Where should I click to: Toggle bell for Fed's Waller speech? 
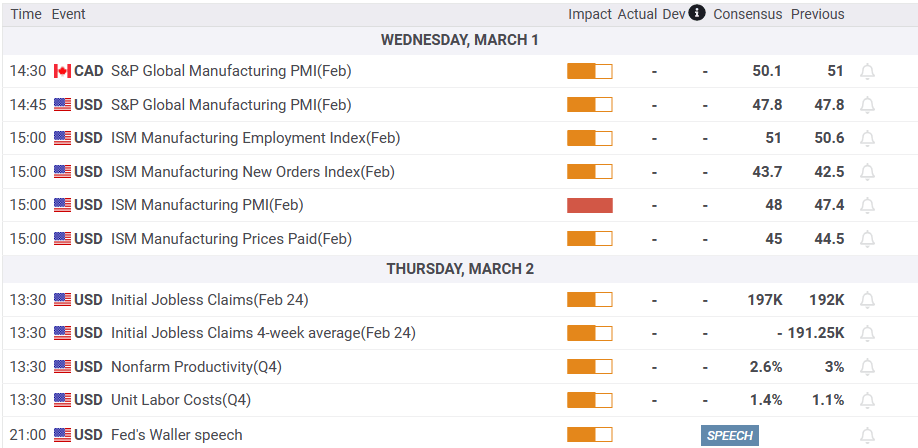(x=867, y=435)
